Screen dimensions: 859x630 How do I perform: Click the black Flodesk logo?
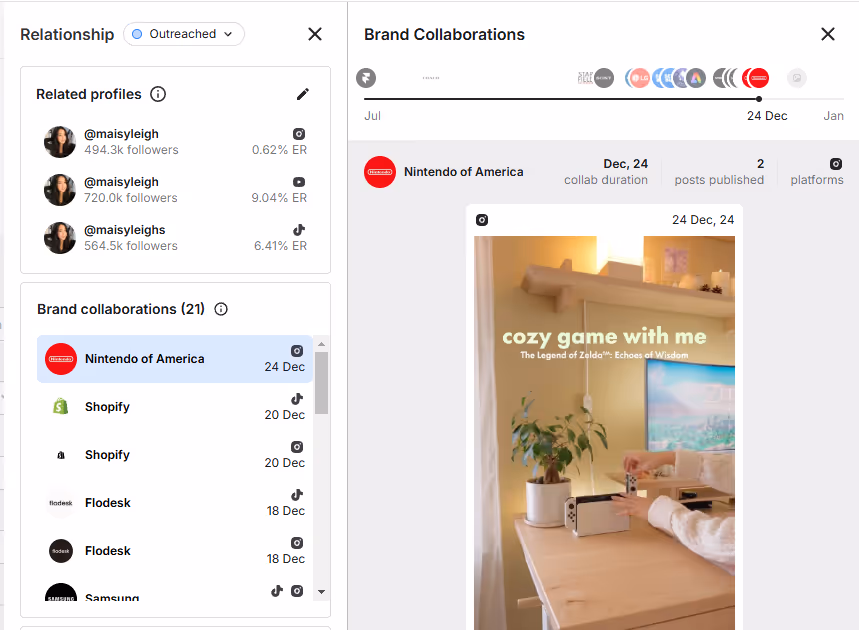click(61, 551)
